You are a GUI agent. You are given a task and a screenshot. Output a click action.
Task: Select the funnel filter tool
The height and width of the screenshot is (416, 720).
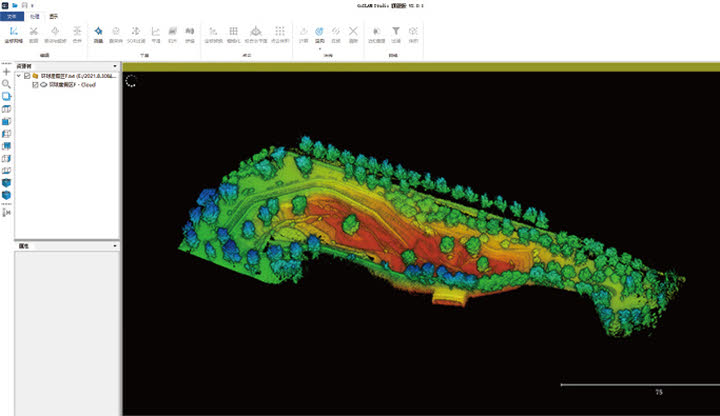[x=396, y=33]
